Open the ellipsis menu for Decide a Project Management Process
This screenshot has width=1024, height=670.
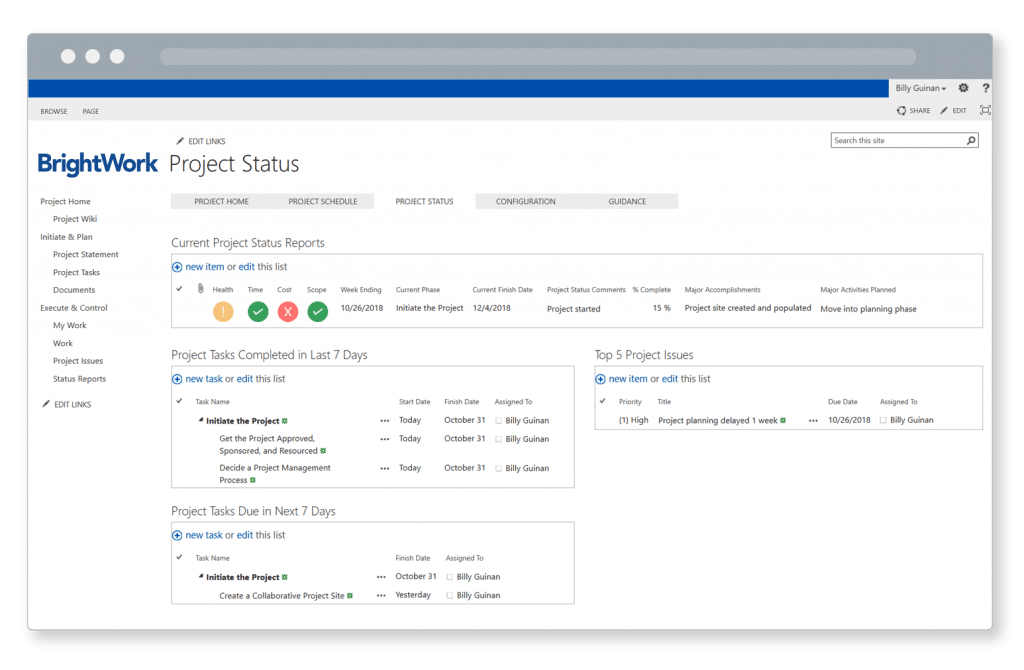point(384,468)
